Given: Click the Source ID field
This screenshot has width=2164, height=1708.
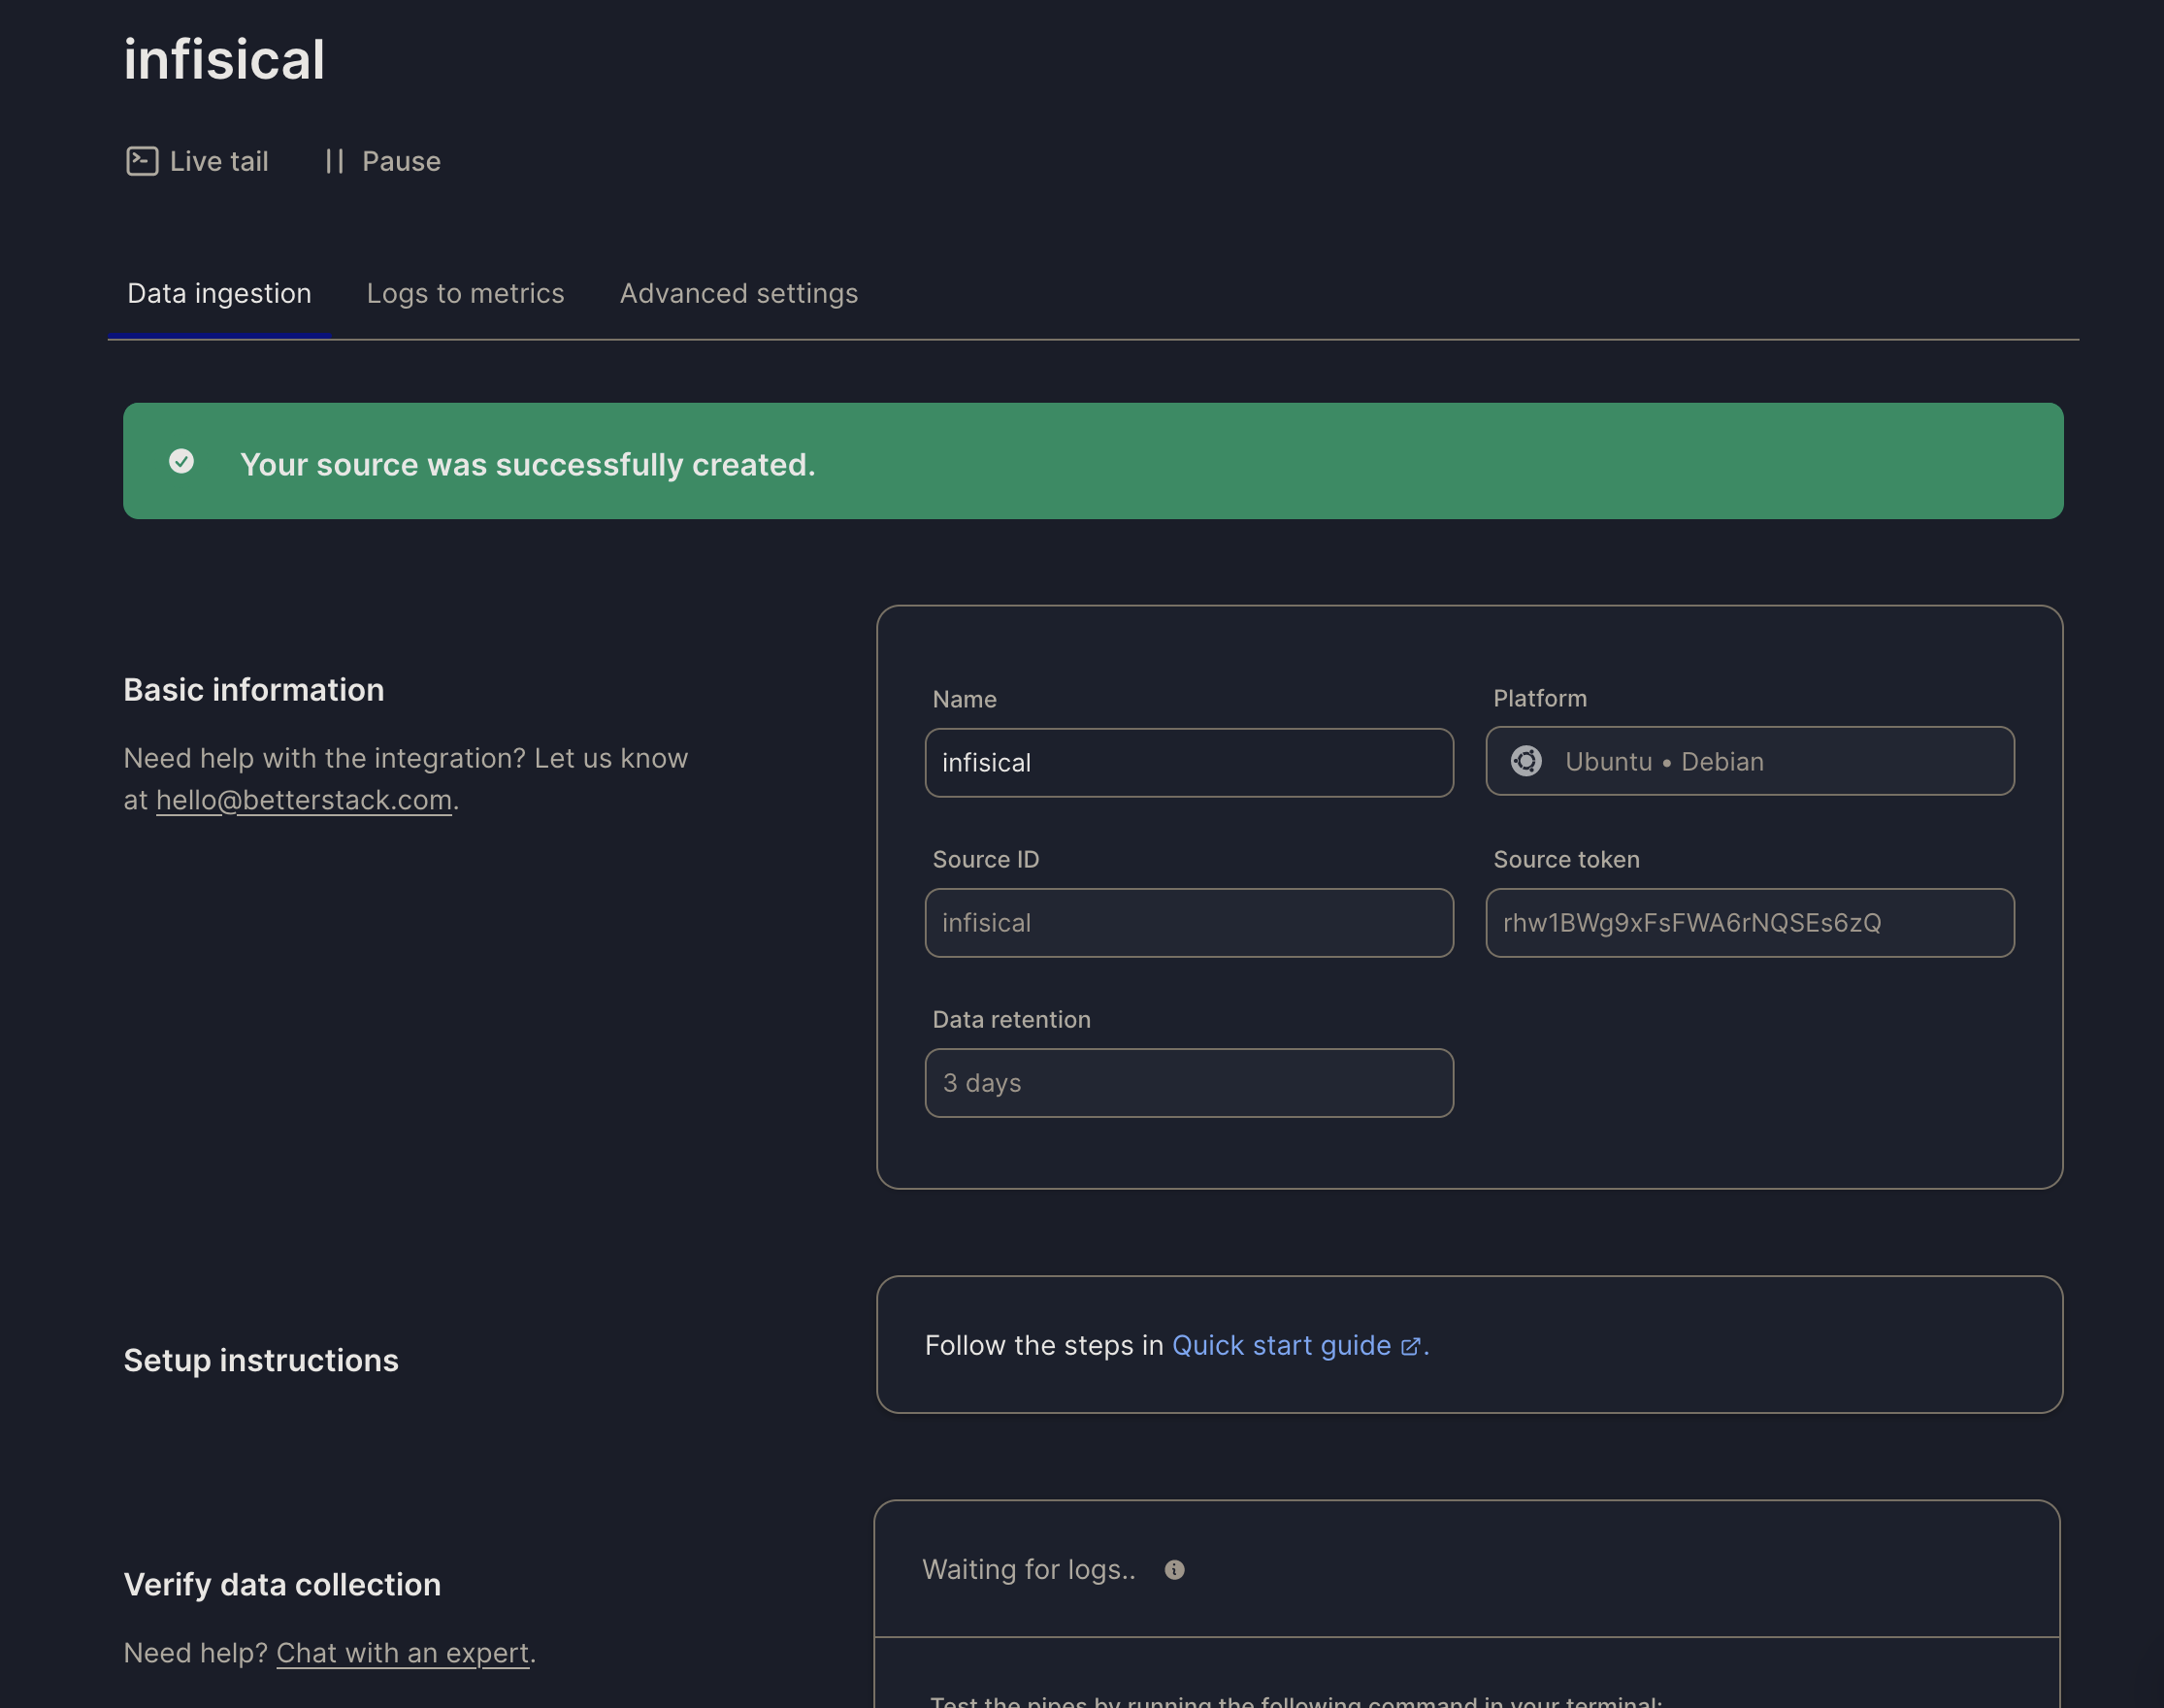Looking at the screenshot, I should [1189, 923].
